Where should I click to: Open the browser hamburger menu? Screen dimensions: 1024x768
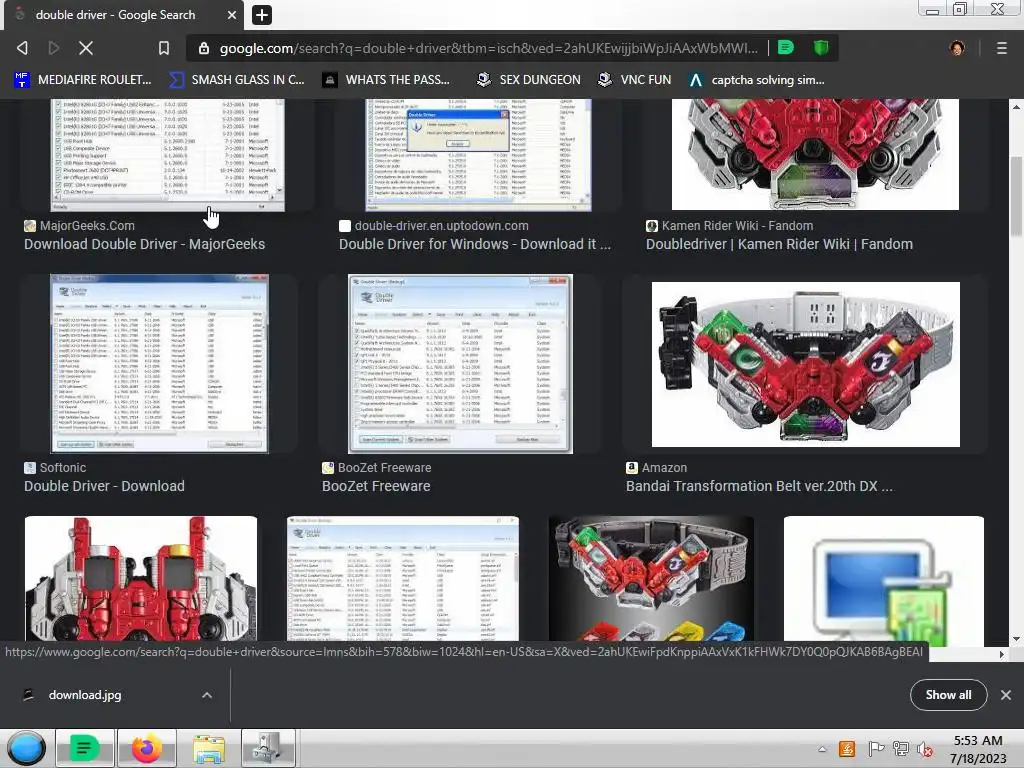(1002, 48)
